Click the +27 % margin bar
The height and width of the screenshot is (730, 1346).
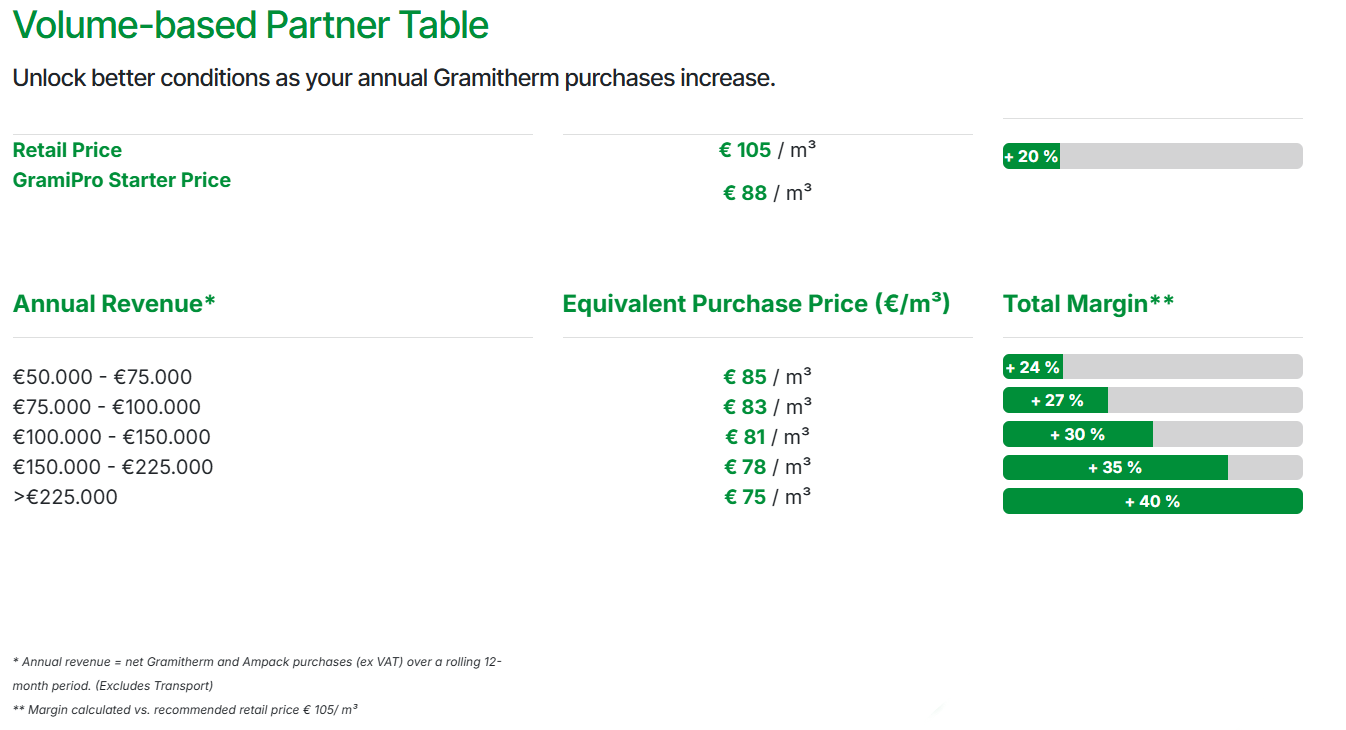tap(1152, 400)
